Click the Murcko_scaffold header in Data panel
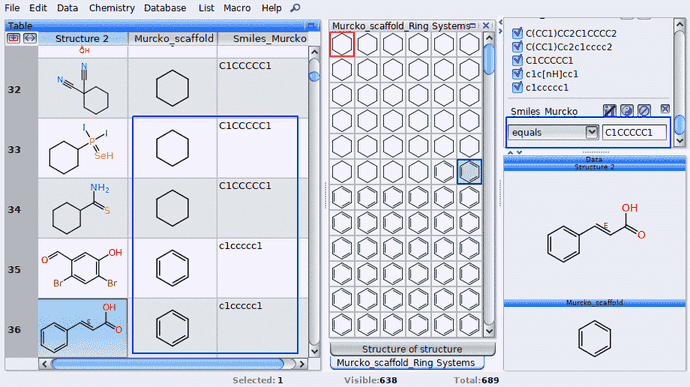 (x=595, y=302)
